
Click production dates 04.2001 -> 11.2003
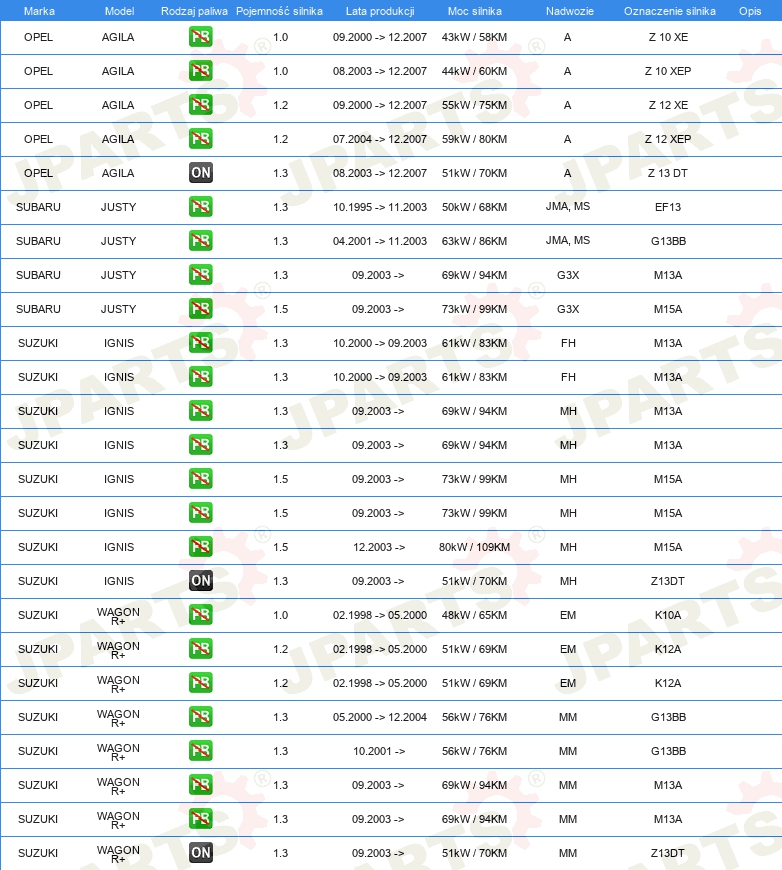point(380,241)
